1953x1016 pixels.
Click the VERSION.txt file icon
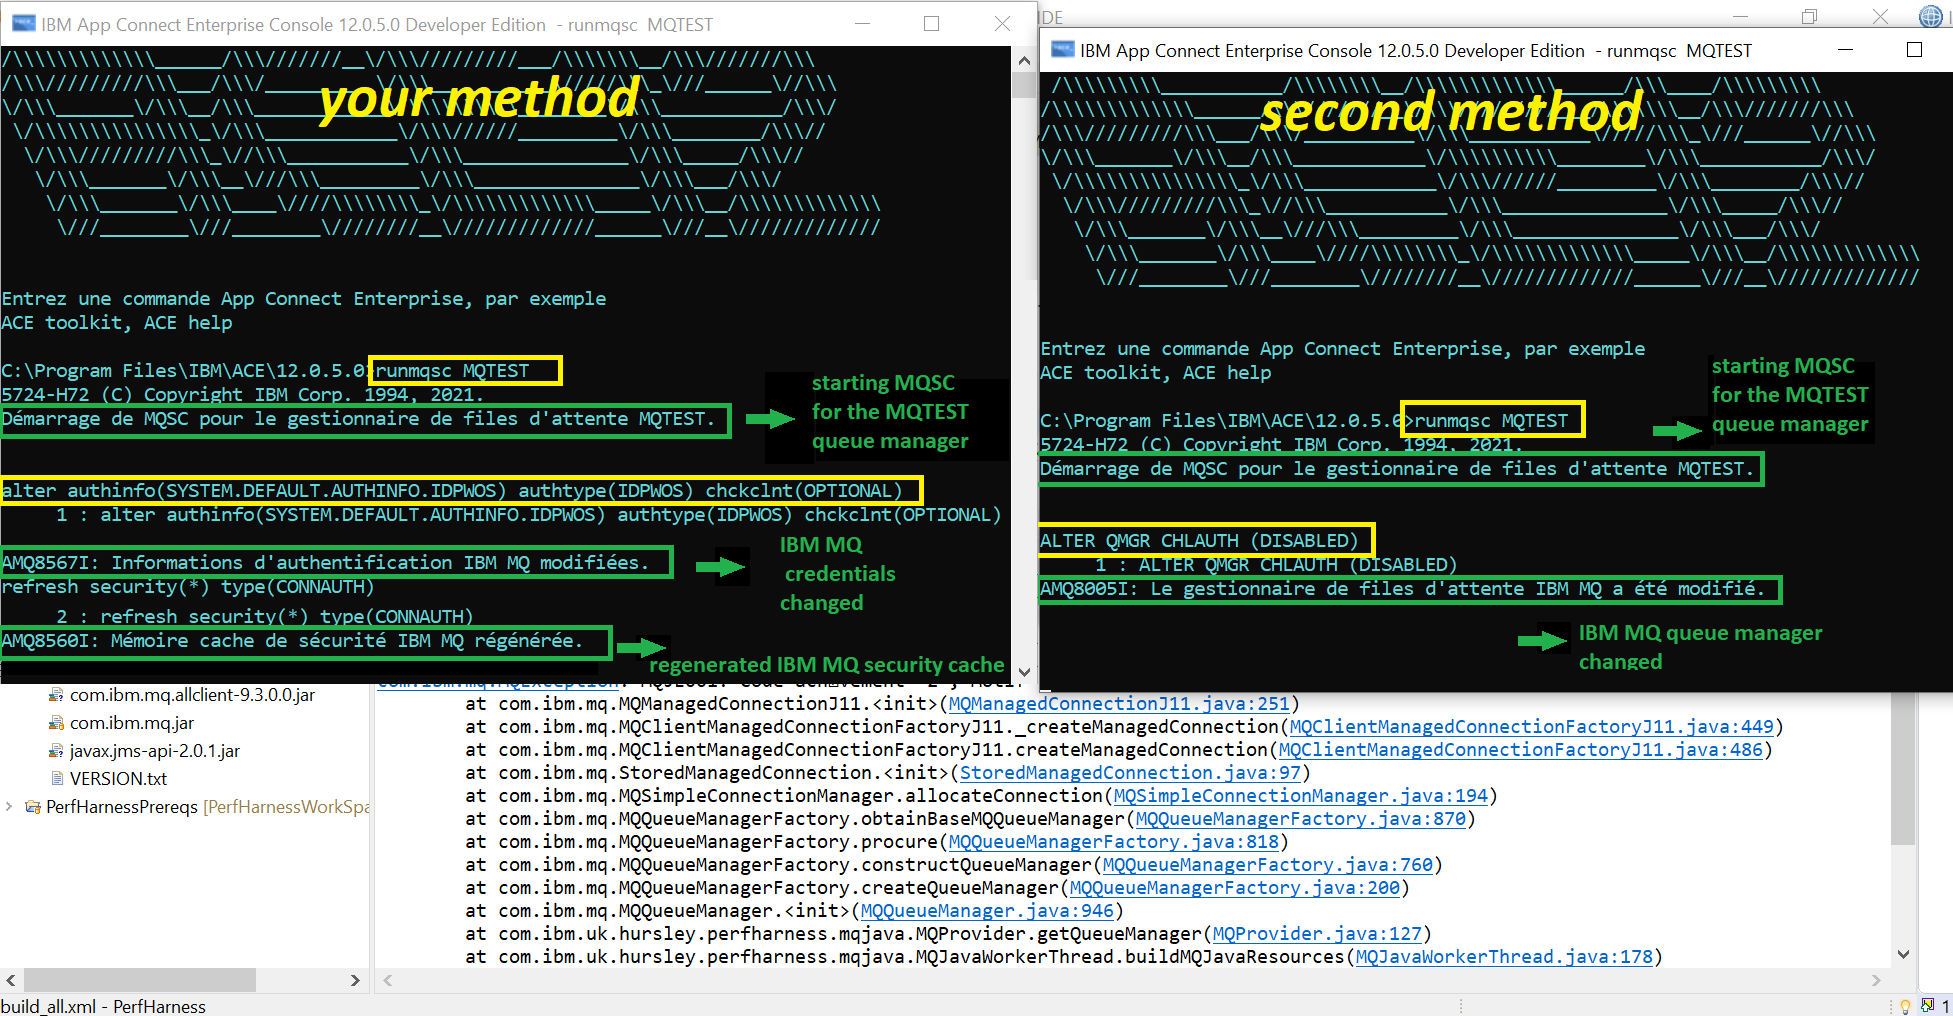point(57,779)
